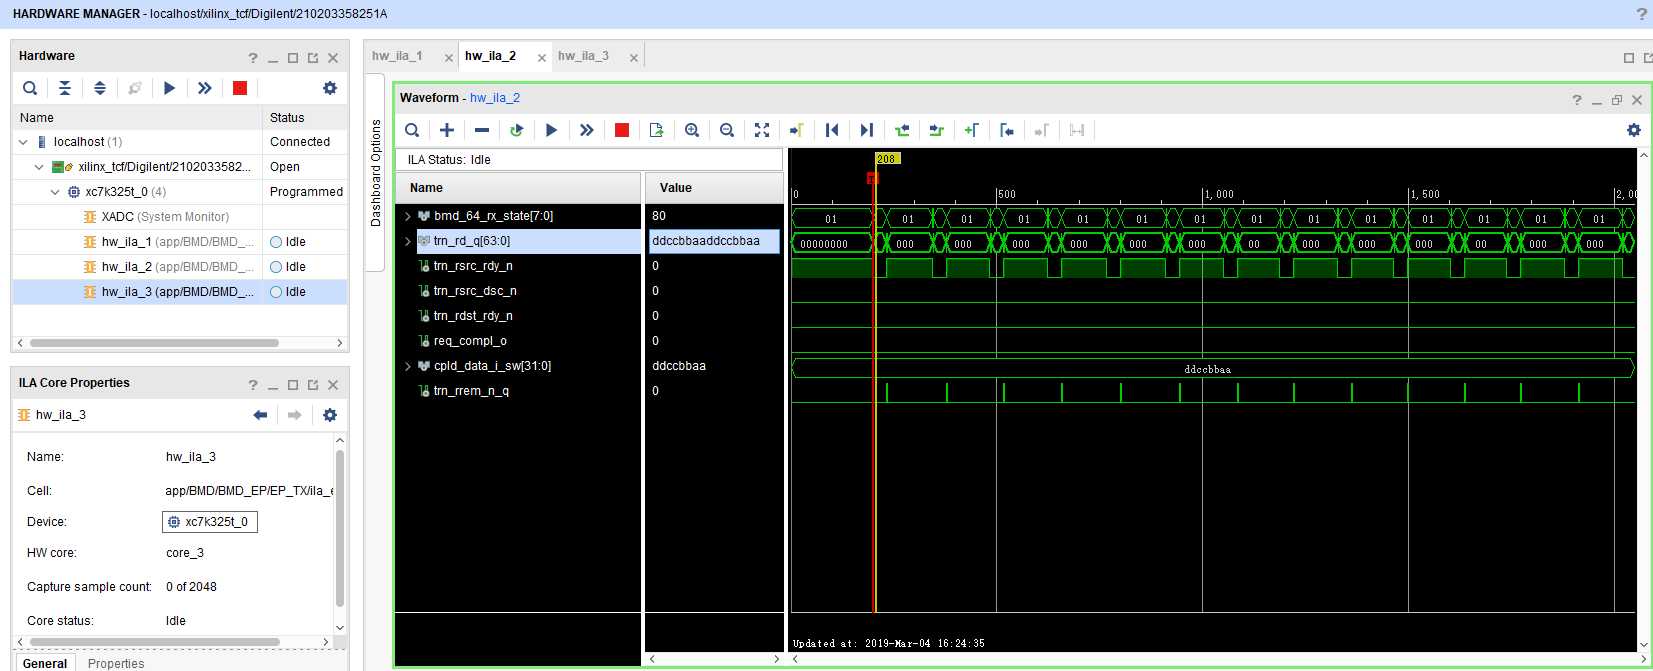The image size is (1653, 671).
Task: Open Waveform settings gear
Action: pyautogui.click(x=1634, y=130)
